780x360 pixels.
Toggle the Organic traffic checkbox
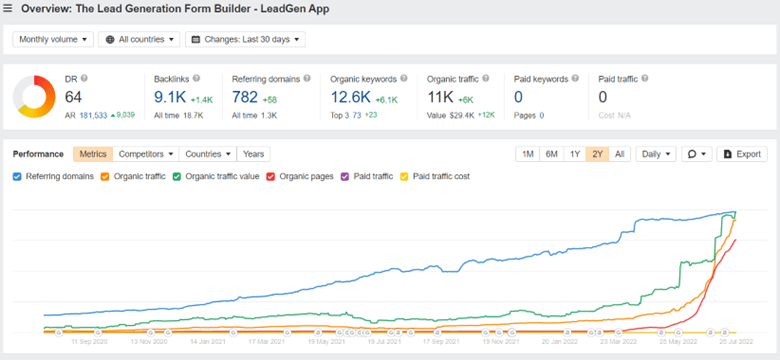click(104, 176)
